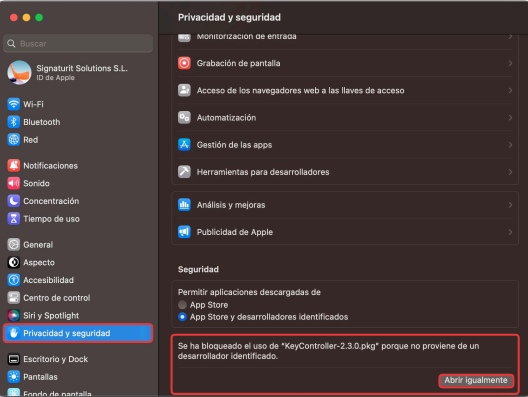Expand Herramientas para desarrolladores chevron
Screen dimensions: 528x397
pyautogui.click(x=510, y=172)
